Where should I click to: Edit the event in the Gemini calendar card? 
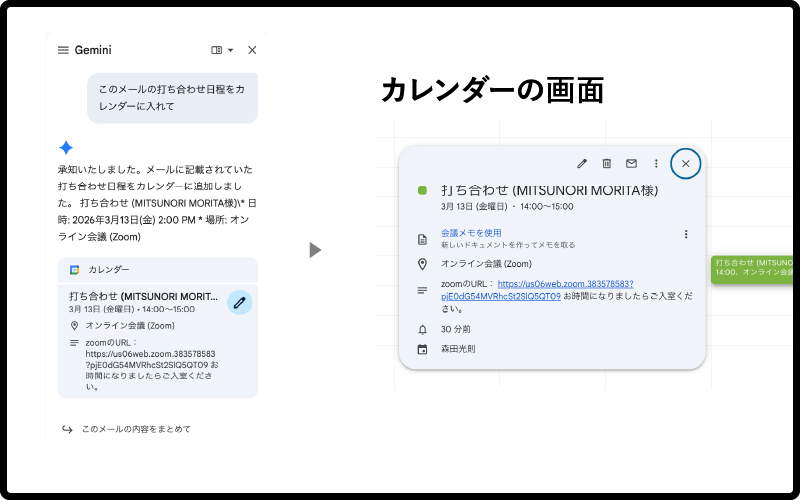point(239,302)
